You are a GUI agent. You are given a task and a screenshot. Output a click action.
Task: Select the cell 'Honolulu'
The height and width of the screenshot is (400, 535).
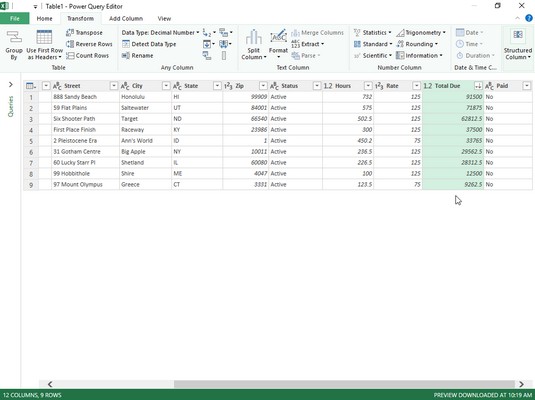(145, 97)
